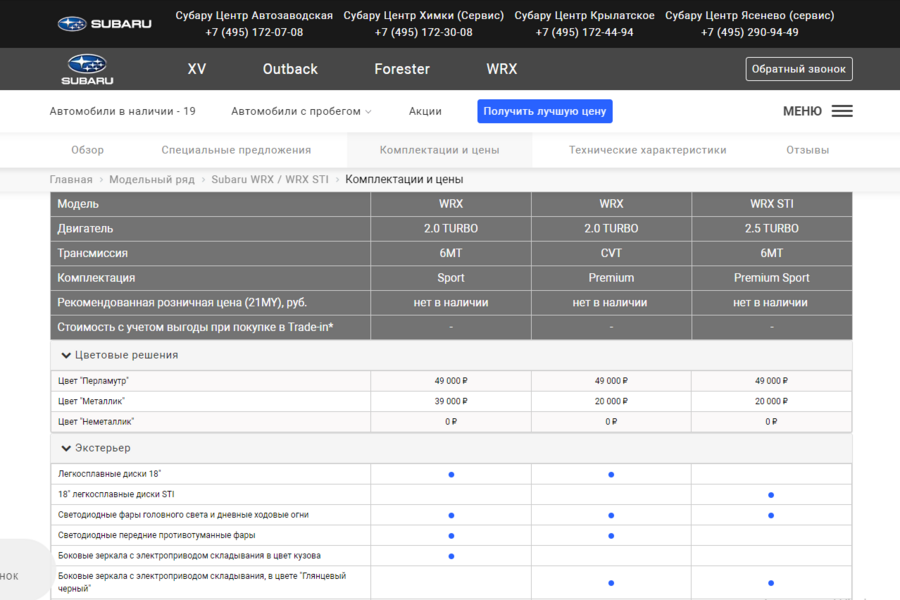Go to Модельный ряд in breadcrumbs
The height and width of the screenshot is (600, 900).
click(152, 179)
